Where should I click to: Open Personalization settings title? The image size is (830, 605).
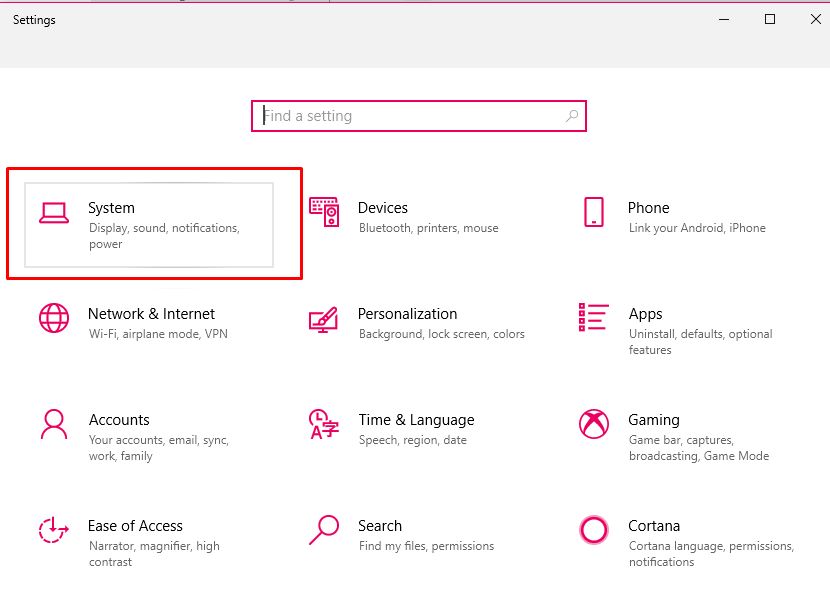408,313
